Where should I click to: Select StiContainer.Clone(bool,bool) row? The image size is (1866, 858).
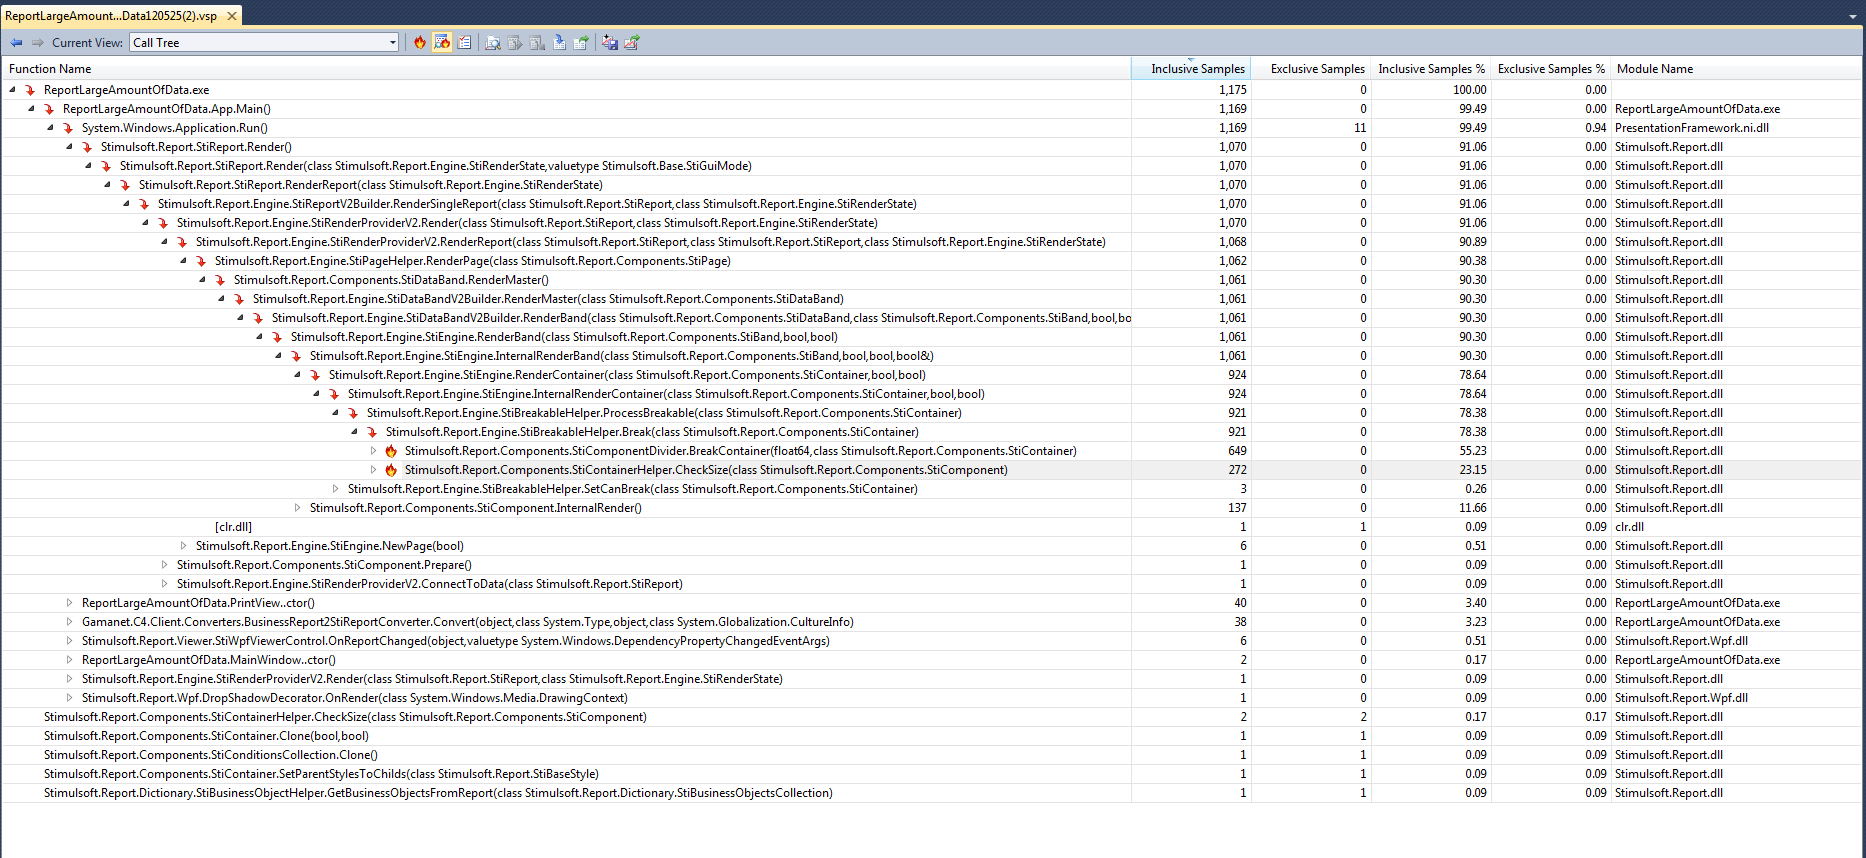click(931, 736)
